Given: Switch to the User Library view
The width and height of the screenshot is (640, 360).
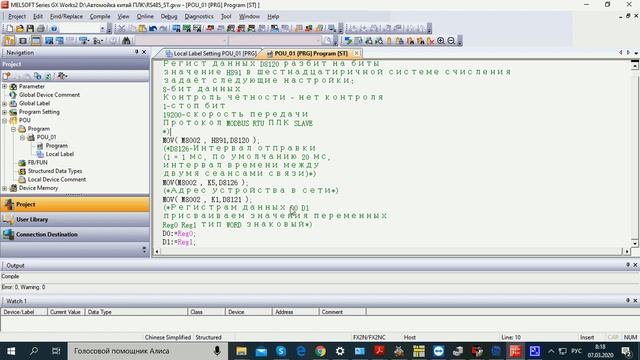Looking at the screenshot, I should [x=75, y=220].
